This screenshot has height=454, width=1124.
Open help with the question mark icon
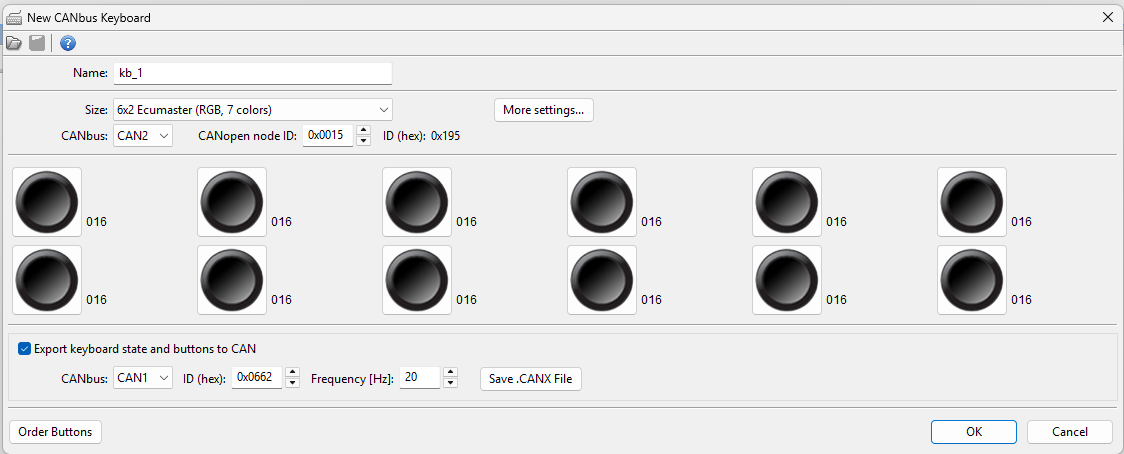coord(68,43)
